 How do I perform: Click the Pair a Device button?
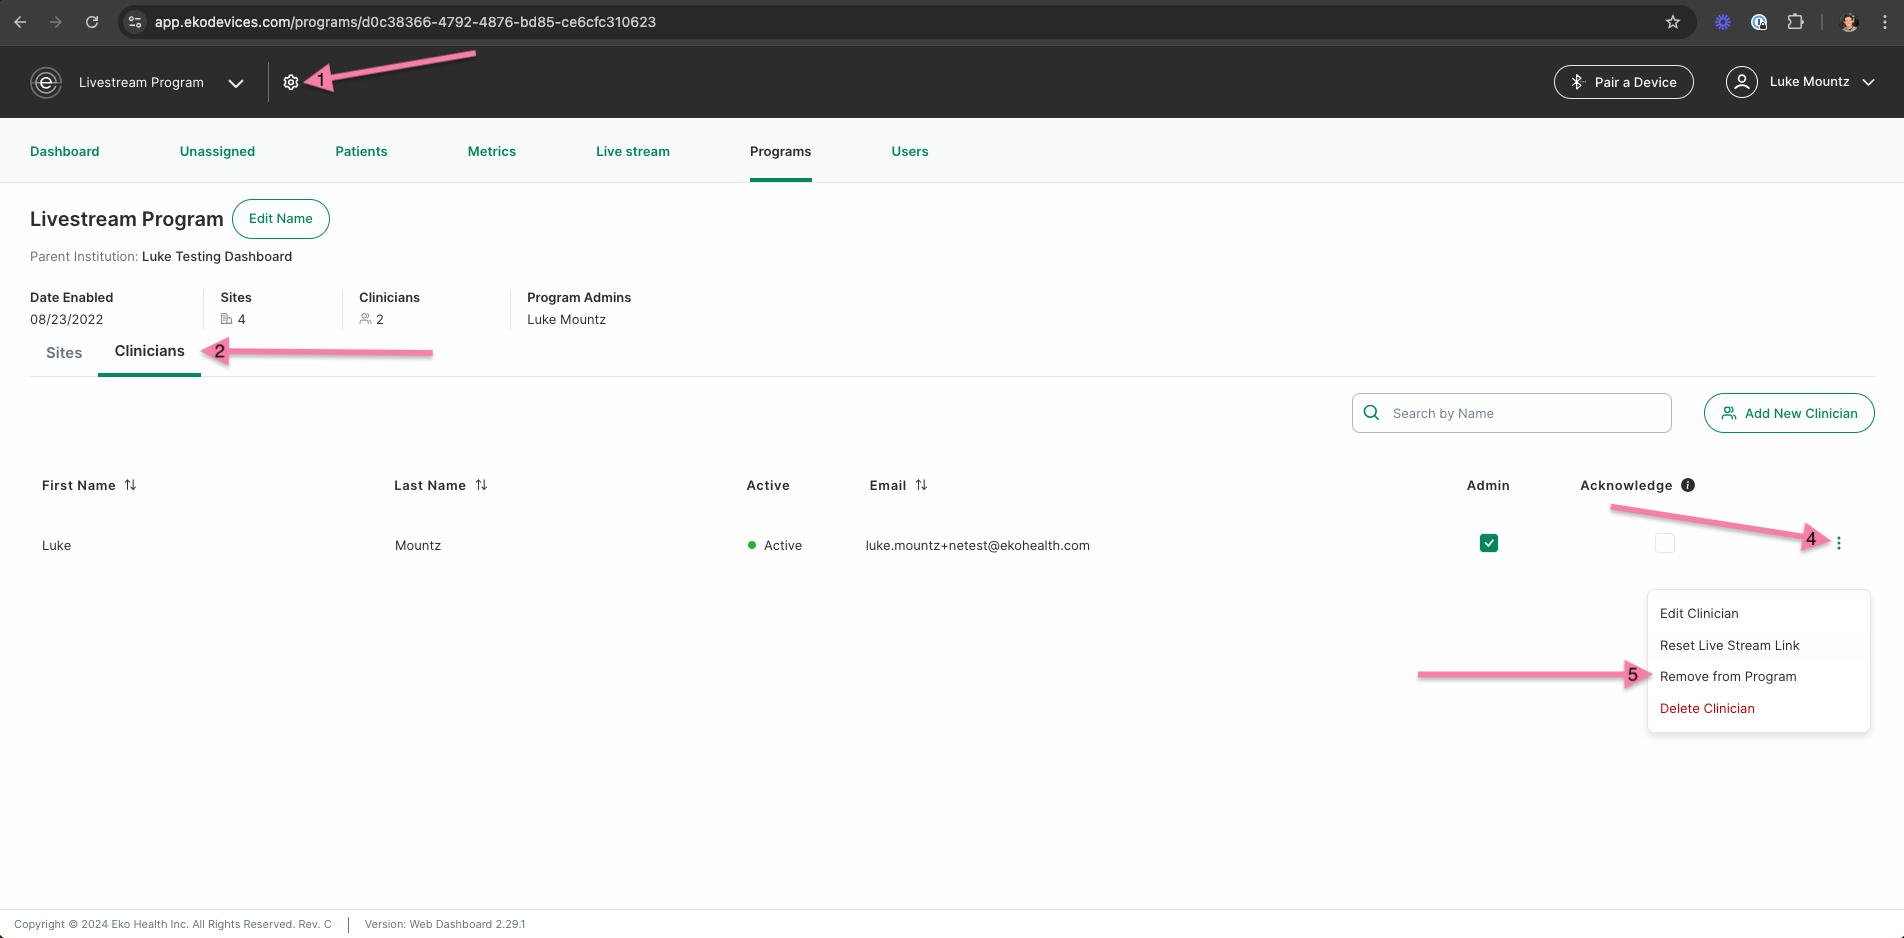click(1623, 82)
